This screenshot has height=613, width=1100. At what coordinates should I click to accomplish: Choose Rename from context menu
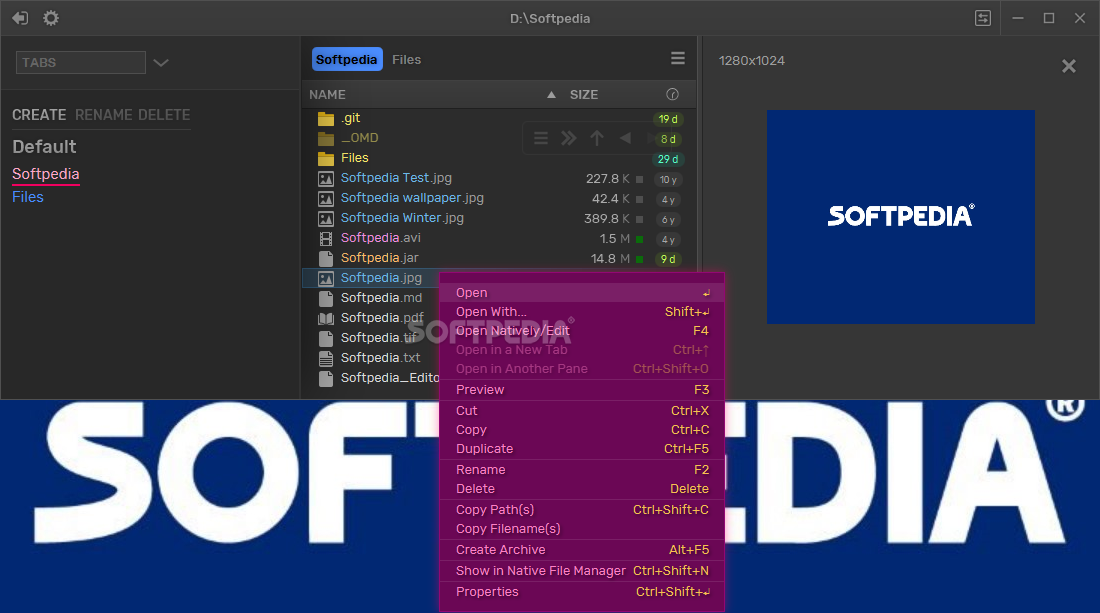tap(582, 469)
